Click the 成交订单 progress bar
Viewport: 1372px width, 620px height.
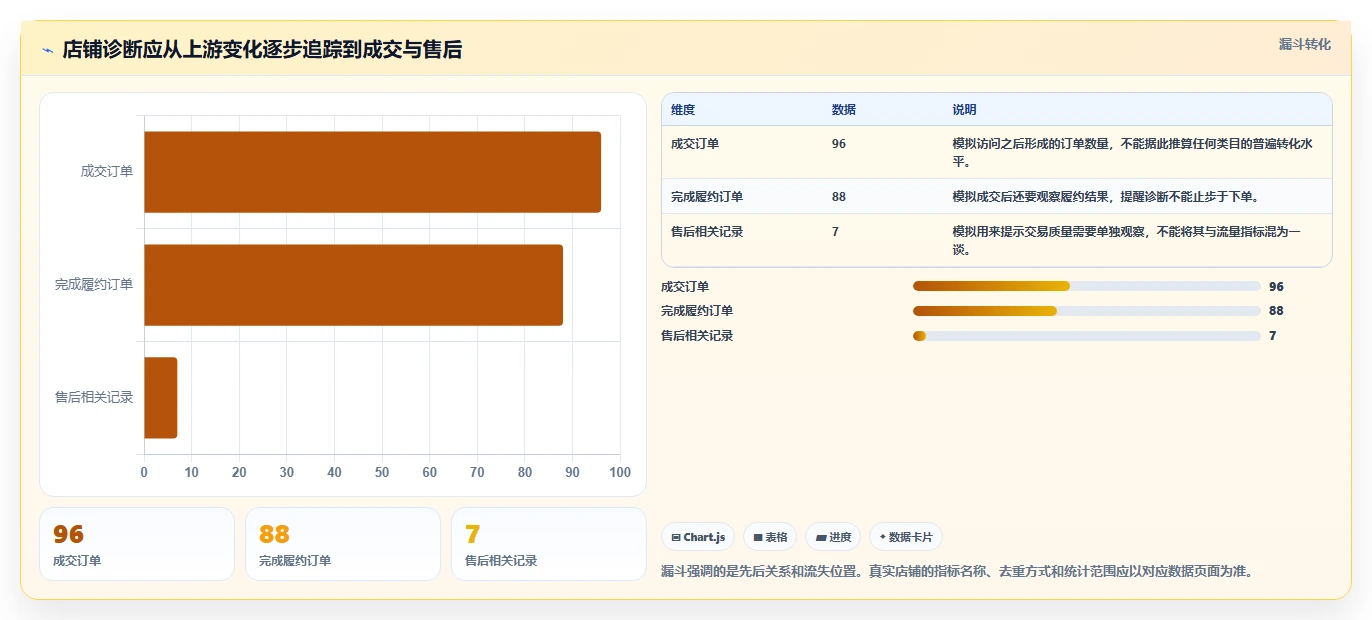click(1086, 286)
